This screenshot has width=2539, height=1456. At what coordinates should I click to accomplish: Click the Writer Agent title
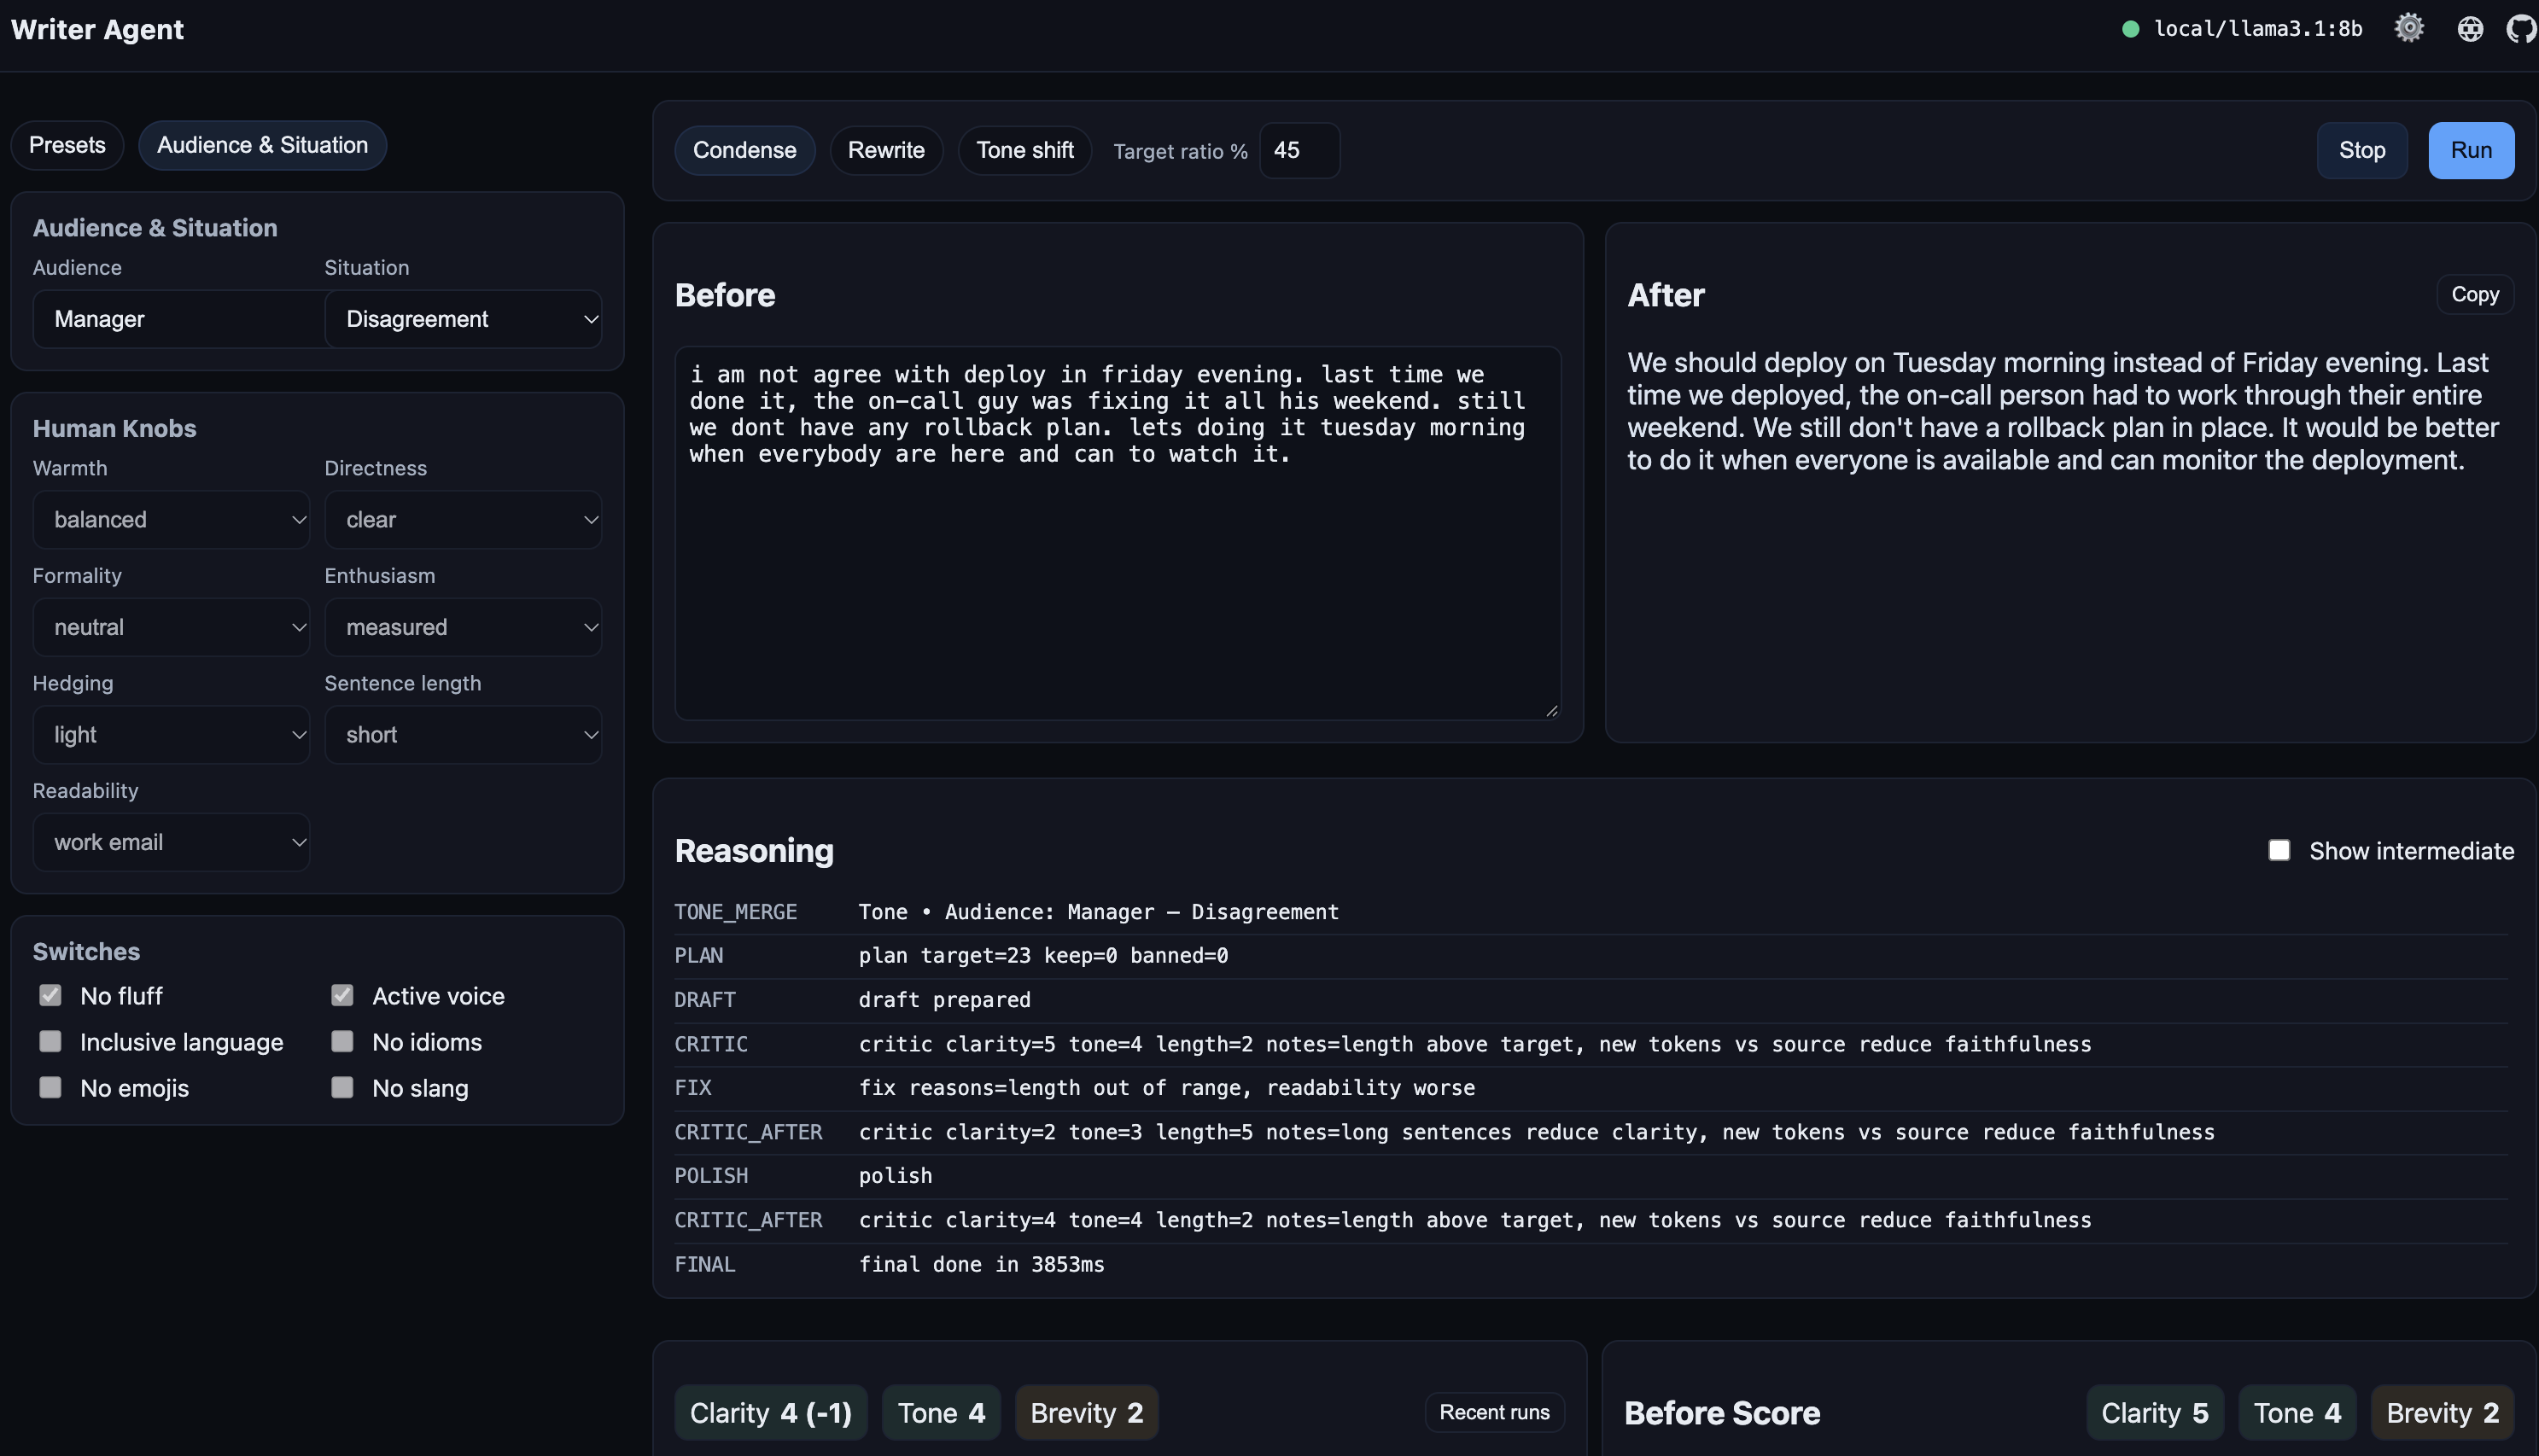[97, 29]
